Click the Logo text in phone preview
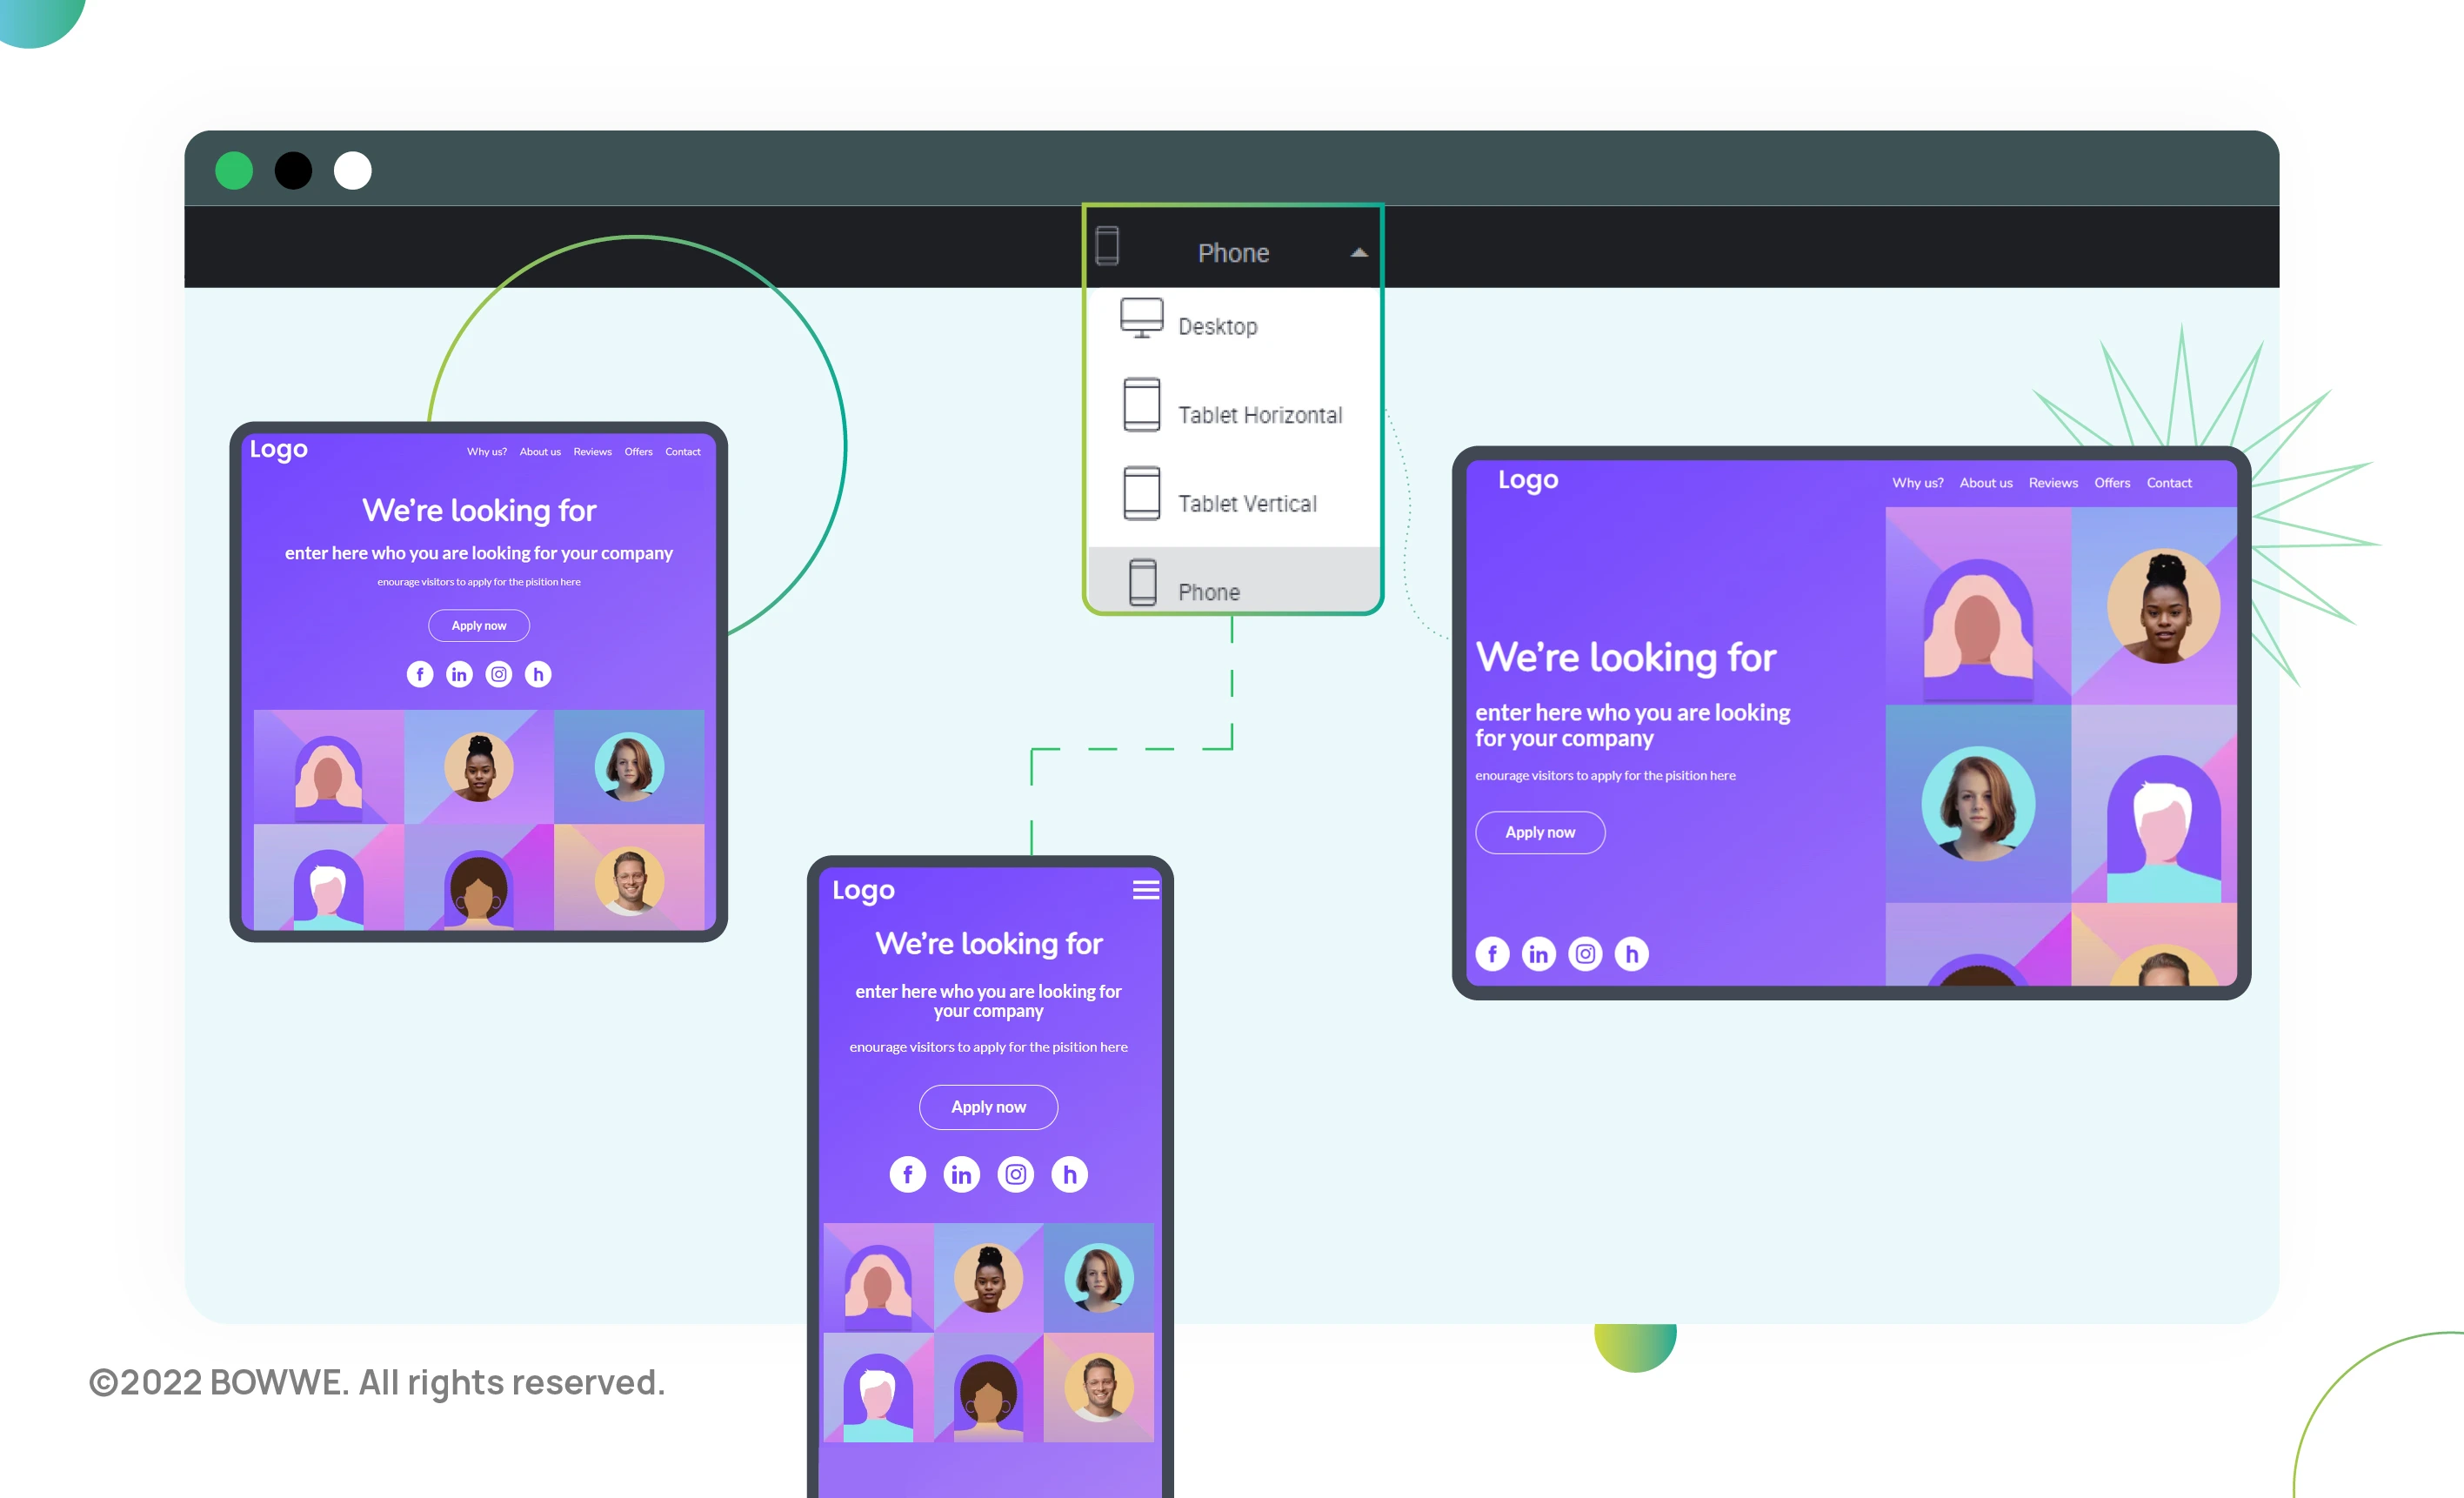This screenshot has width=2464, height=1498. [x=863, y=889]
